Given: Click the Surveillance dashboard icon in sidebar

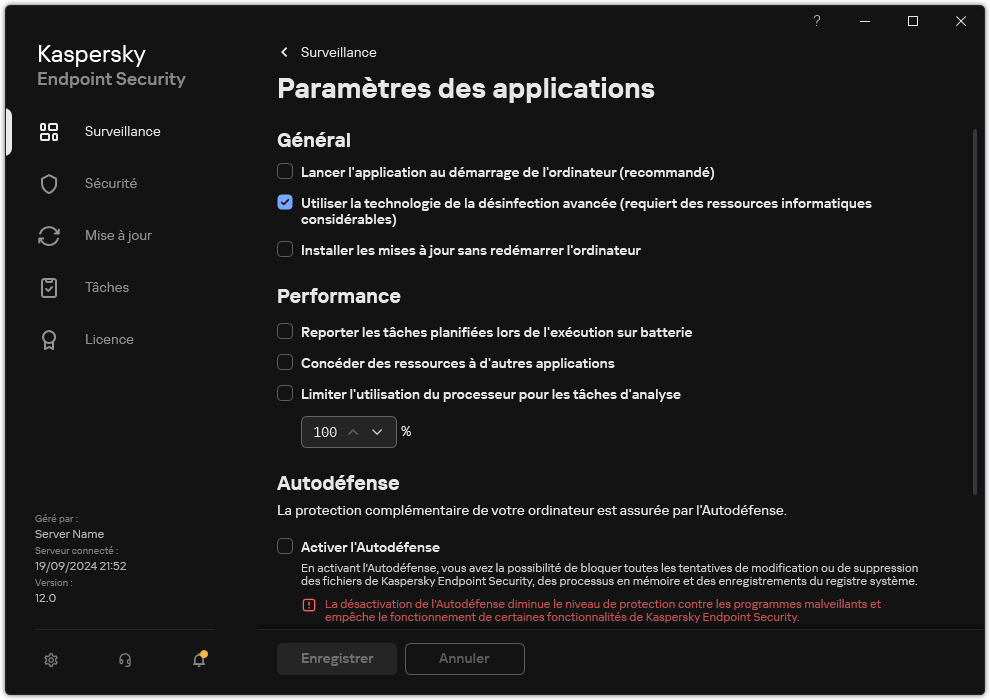Looking at the screenshot, I should (49, 132).
